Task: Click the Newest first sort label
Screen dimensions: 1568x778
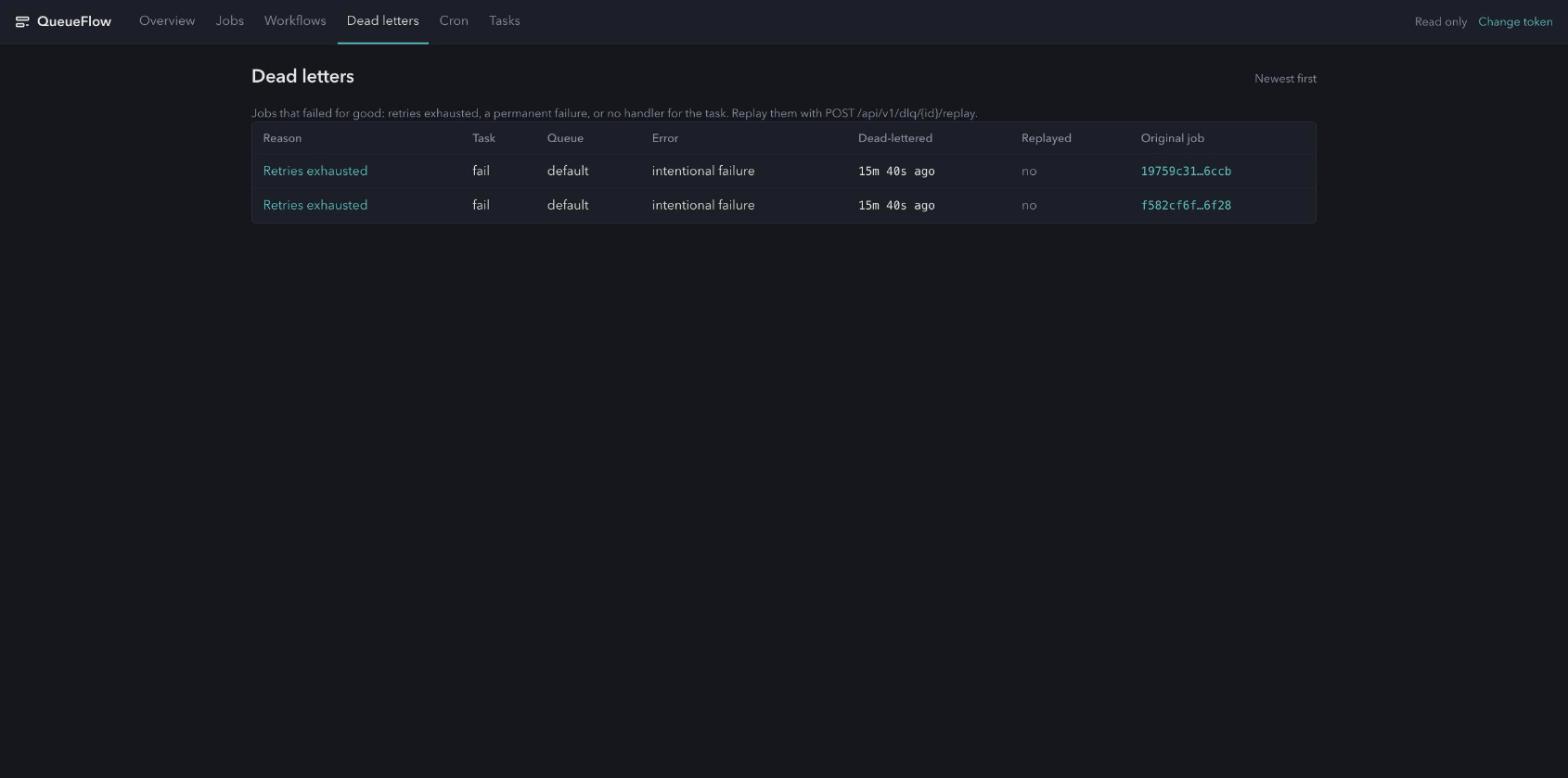Action: point(1285,79)
